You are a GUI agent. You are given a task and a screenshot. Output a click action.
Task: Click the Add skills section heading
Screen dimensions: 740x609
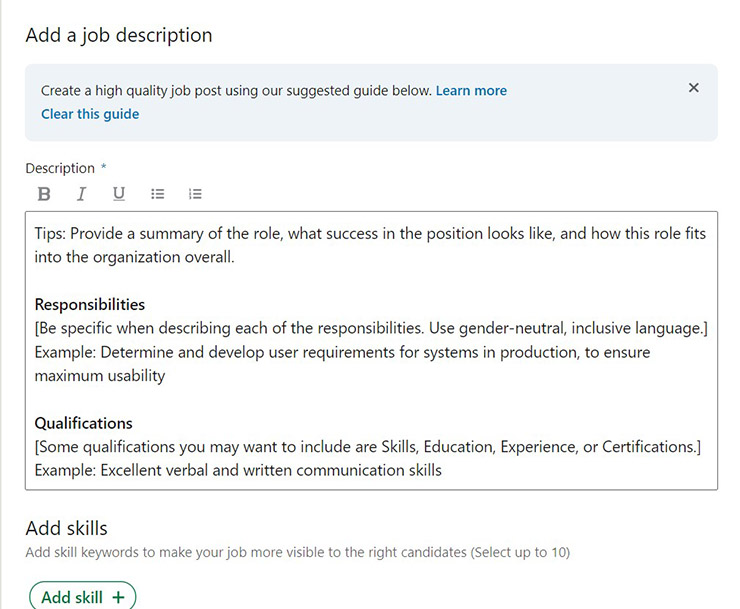[x=67, y=528]
